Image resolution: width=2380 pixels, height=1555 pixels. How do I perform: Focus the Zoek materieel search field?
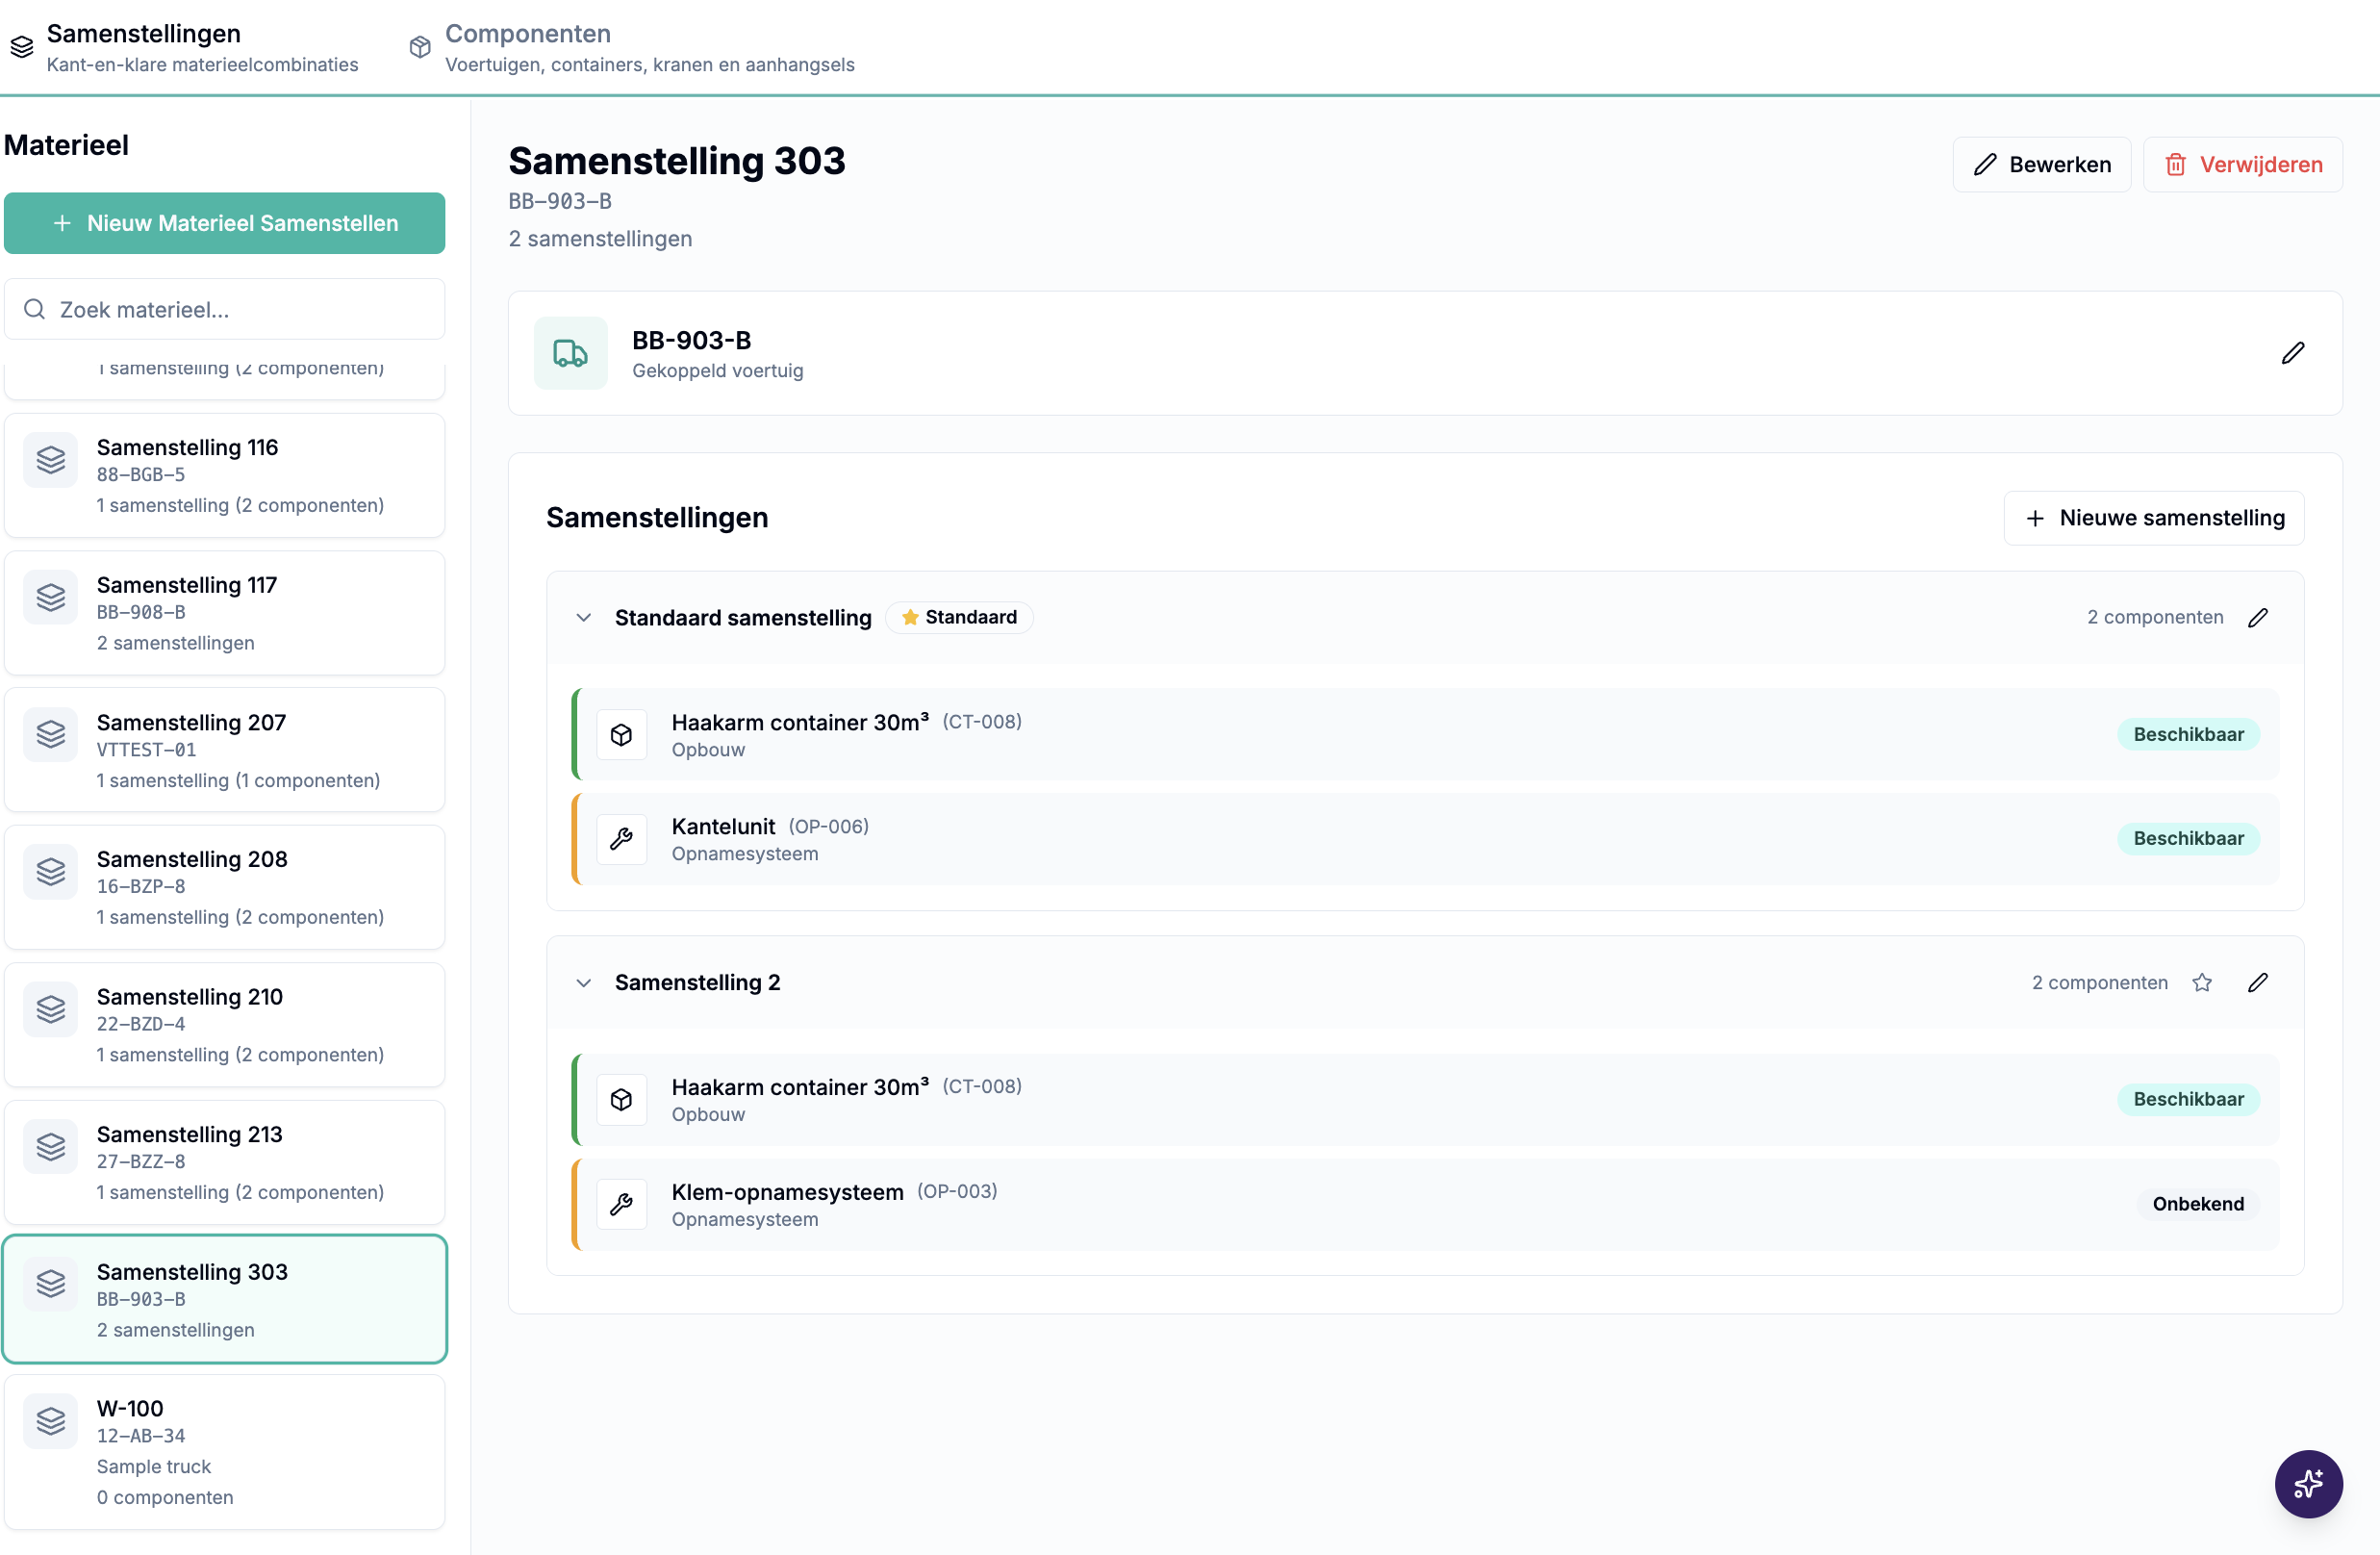(224, 309)
